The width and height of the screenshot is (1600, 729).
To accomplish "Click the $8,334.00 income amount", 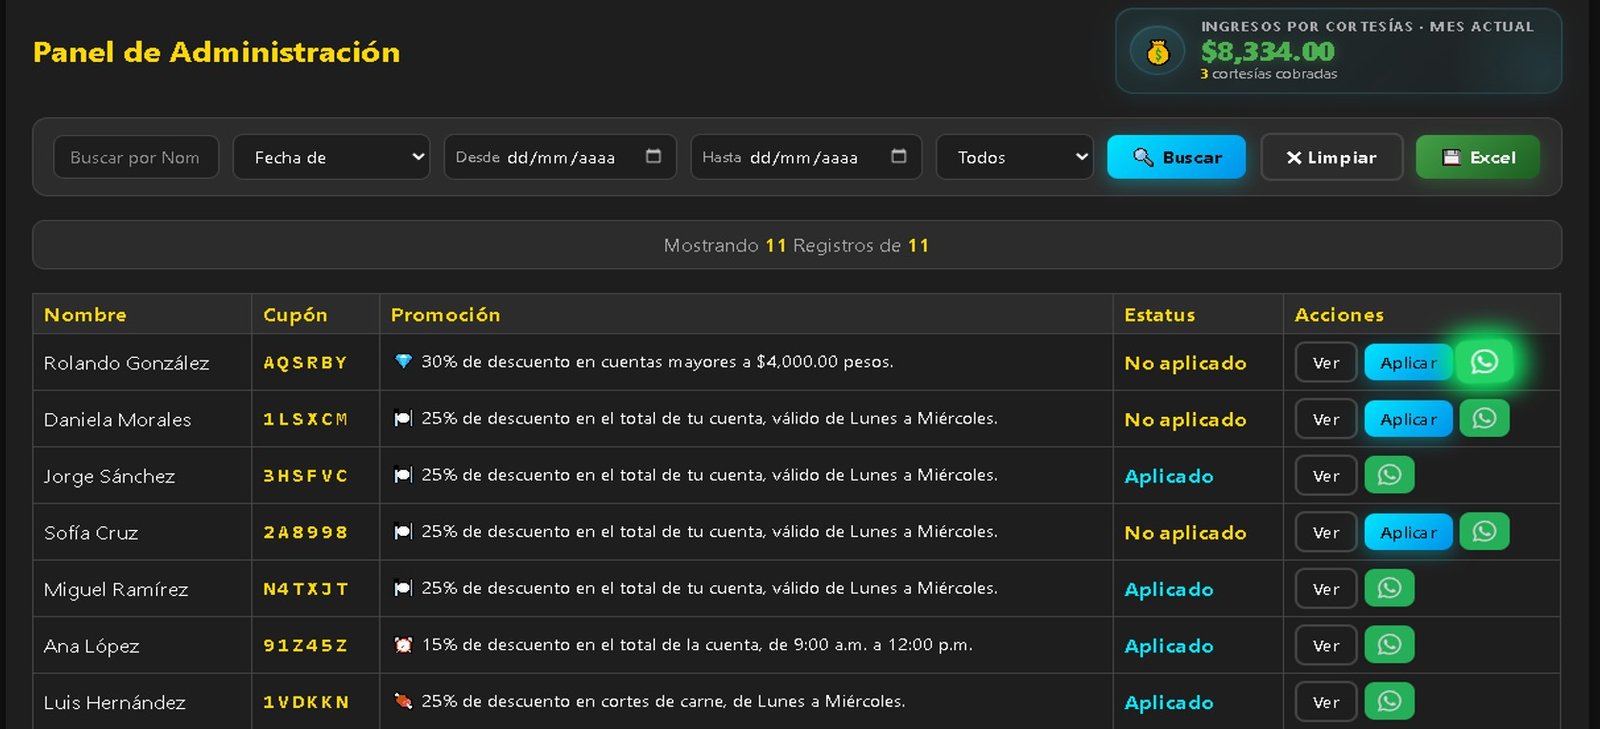I will pyautogui.click(x=1267, y=51).
